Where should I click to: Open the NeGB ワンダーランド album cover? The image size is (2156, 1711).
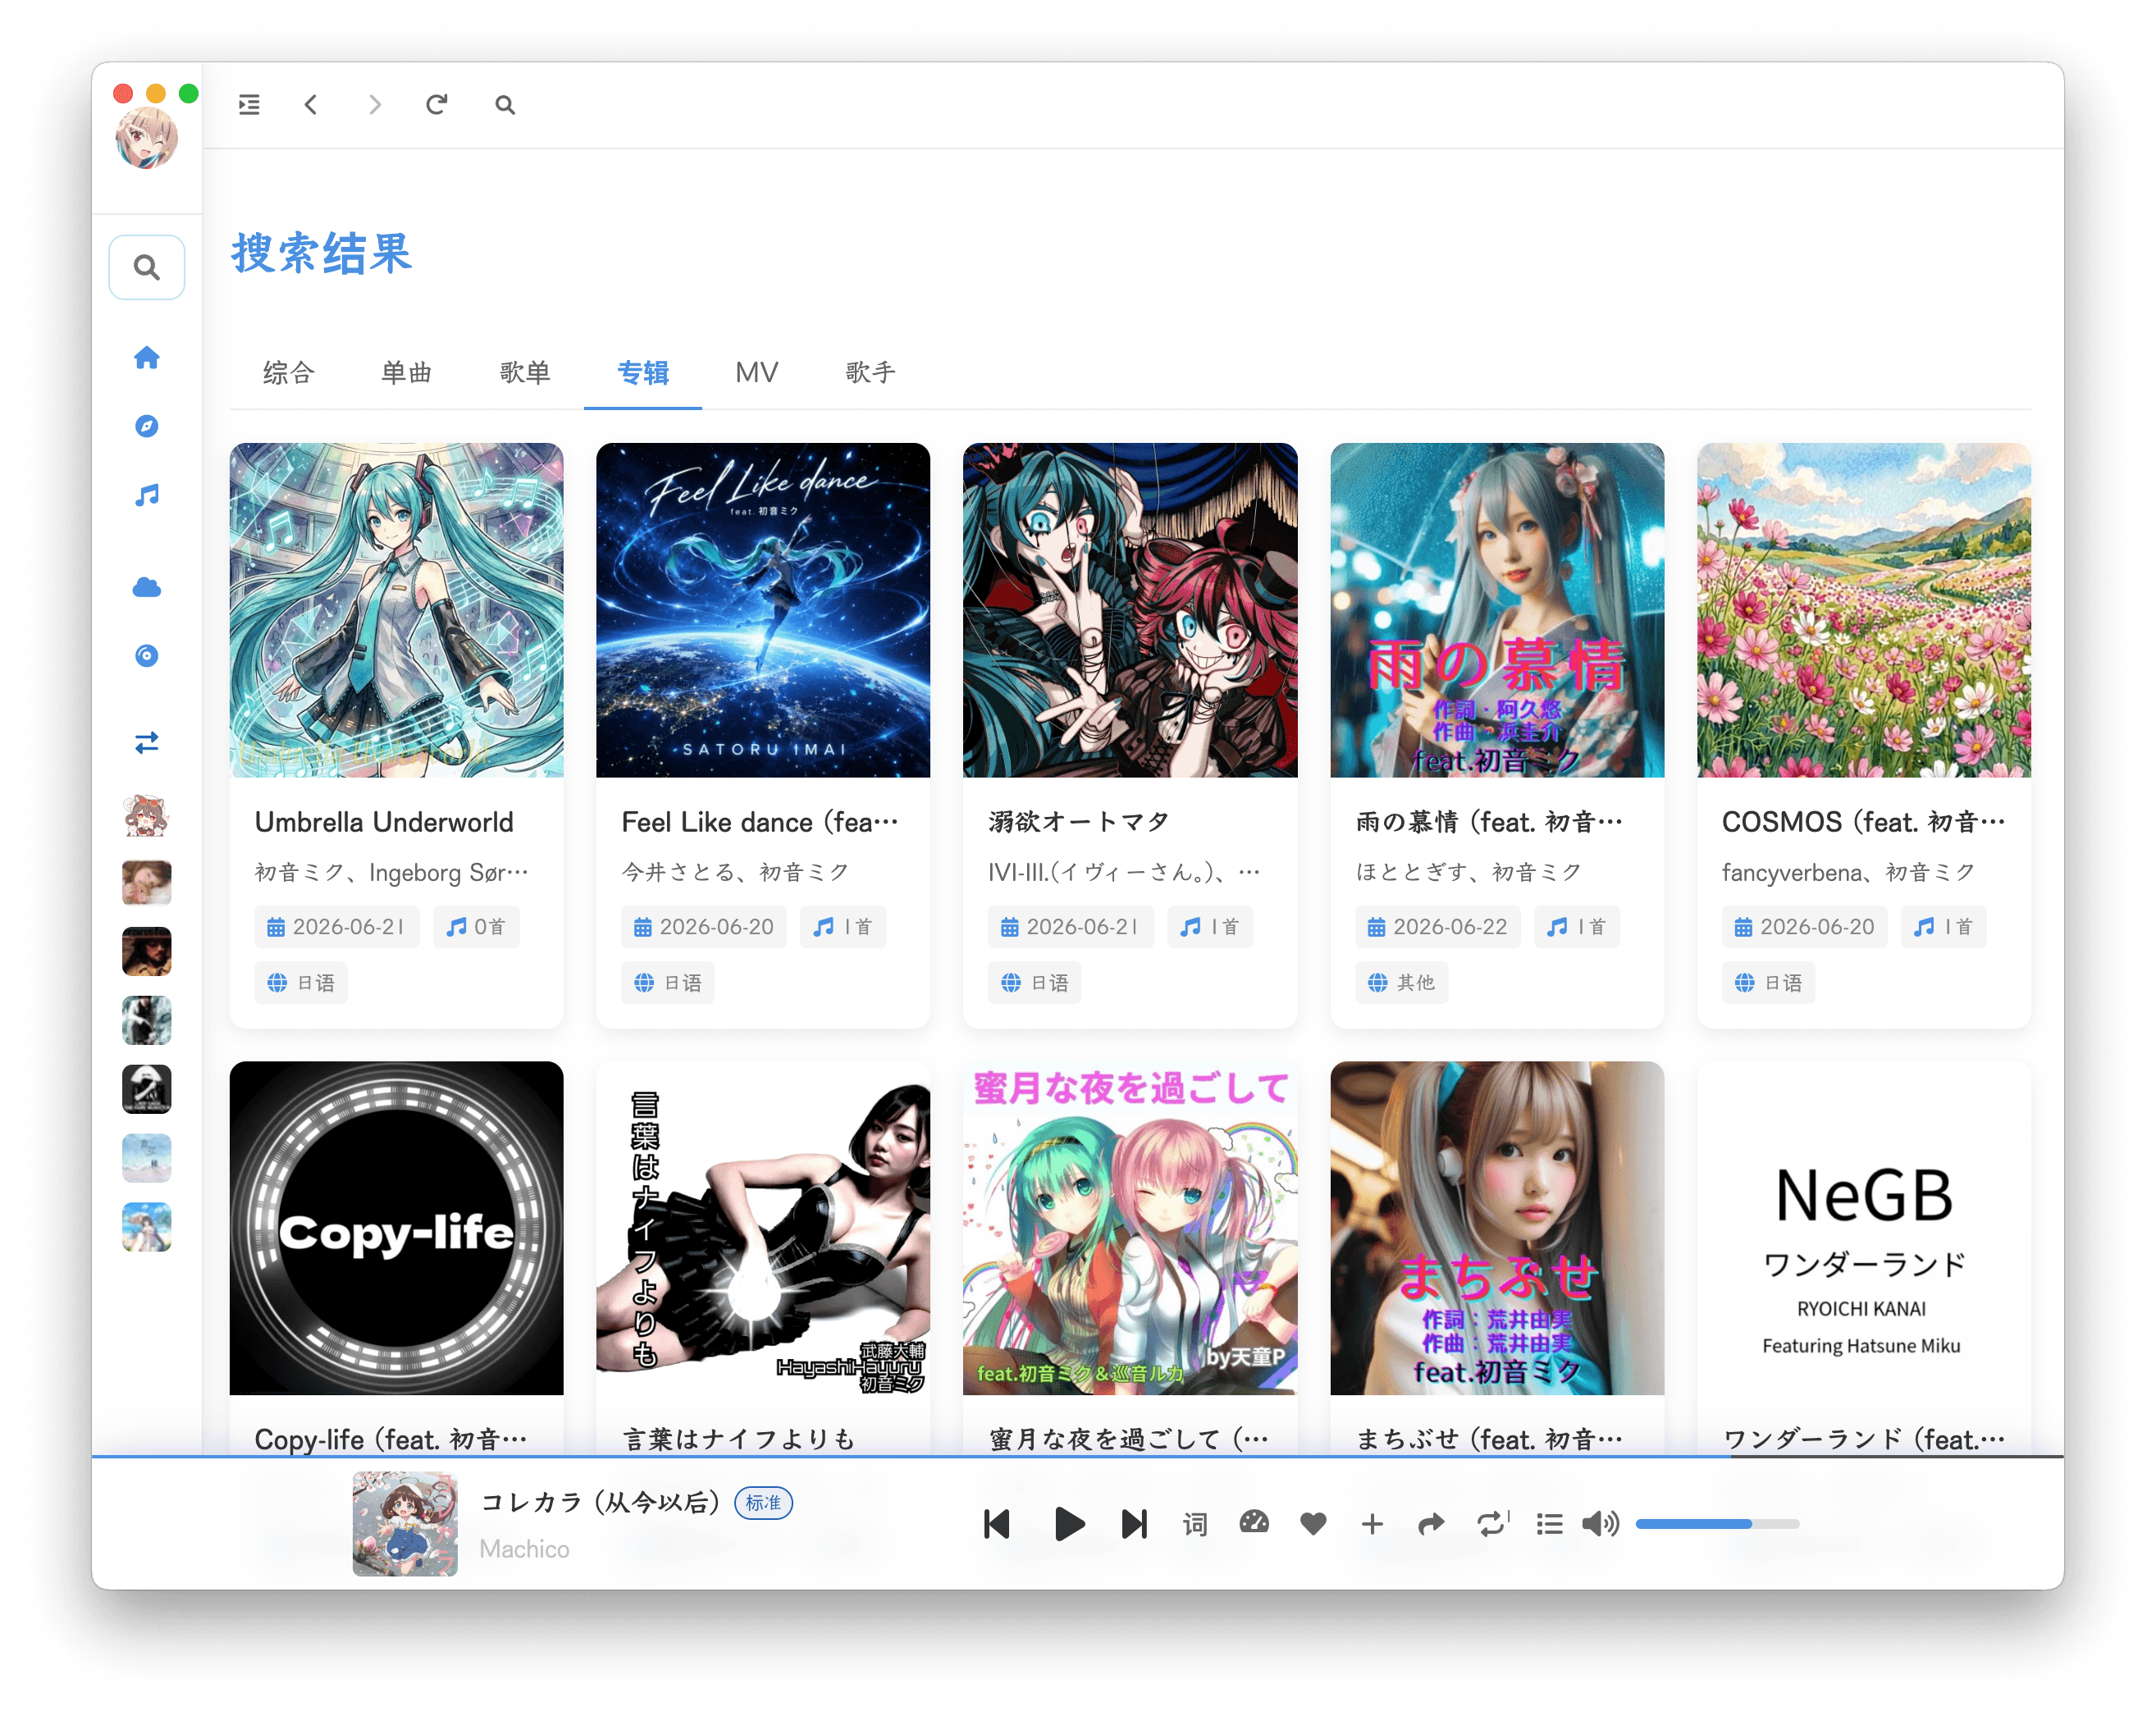(x=1864, y=1228)
